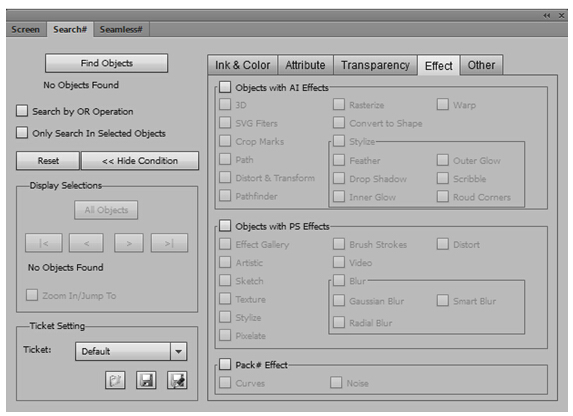Go to first found object button

click(x=44, y=243)
